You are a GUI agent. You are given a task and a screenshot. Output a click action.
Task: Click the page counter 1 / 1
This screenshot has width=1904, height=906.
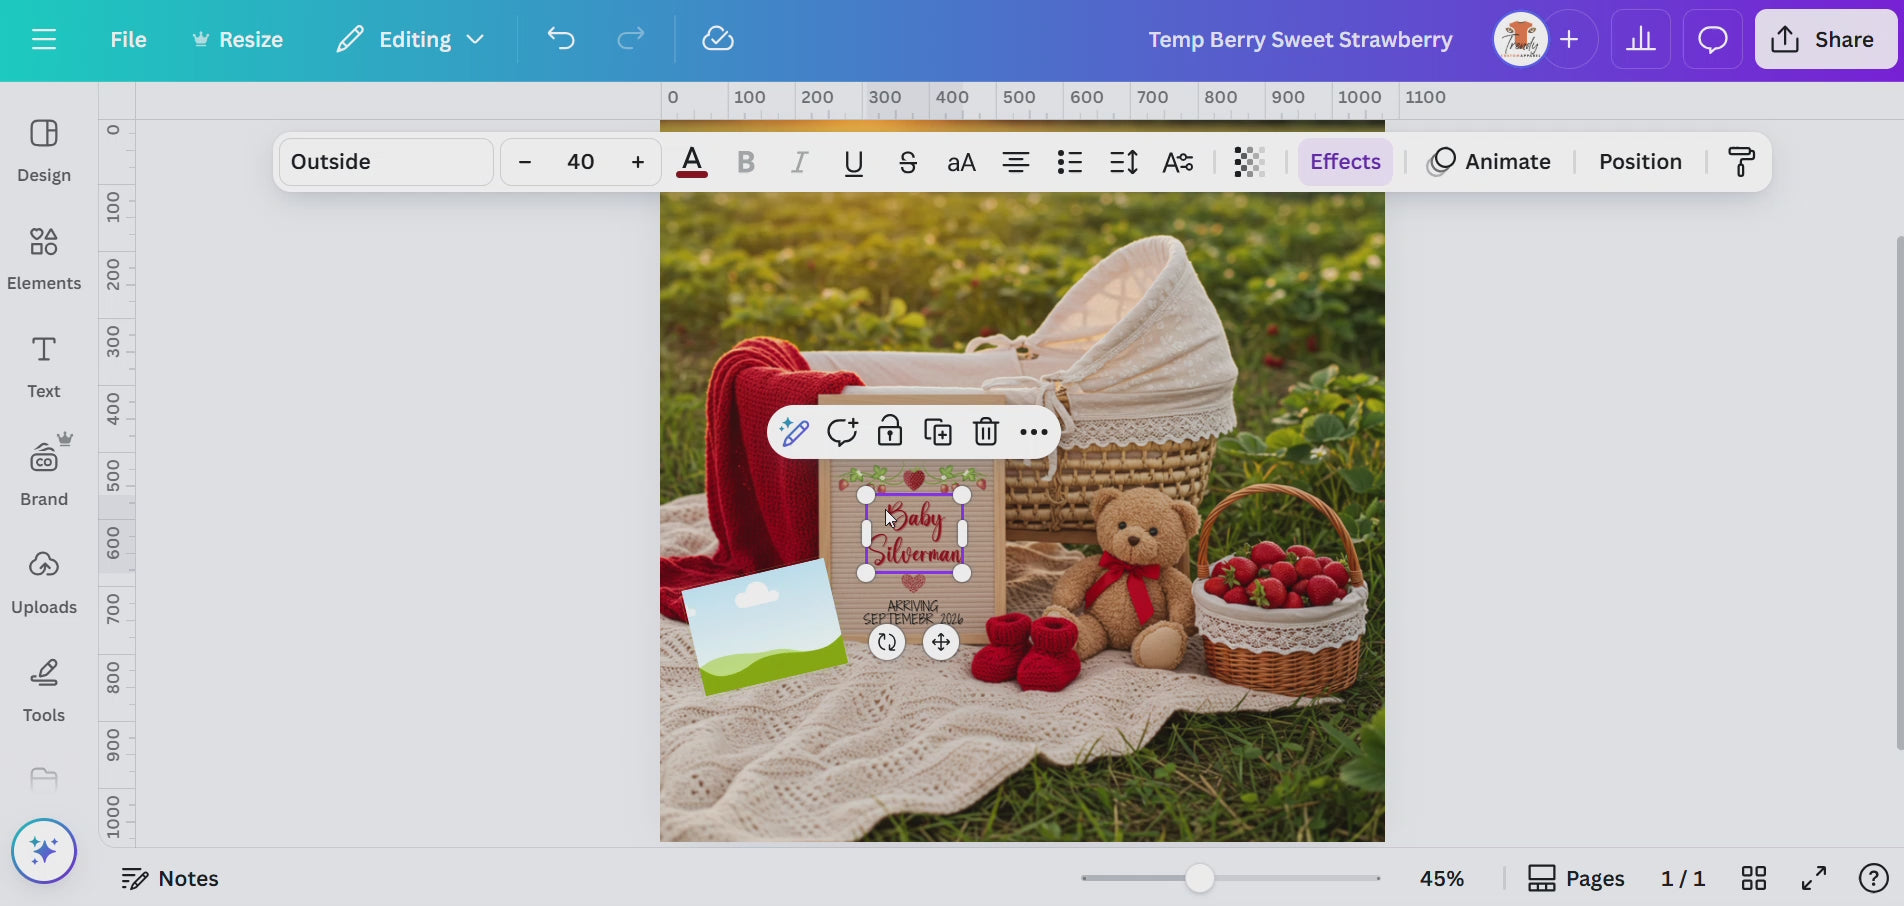click(1683, 879)
